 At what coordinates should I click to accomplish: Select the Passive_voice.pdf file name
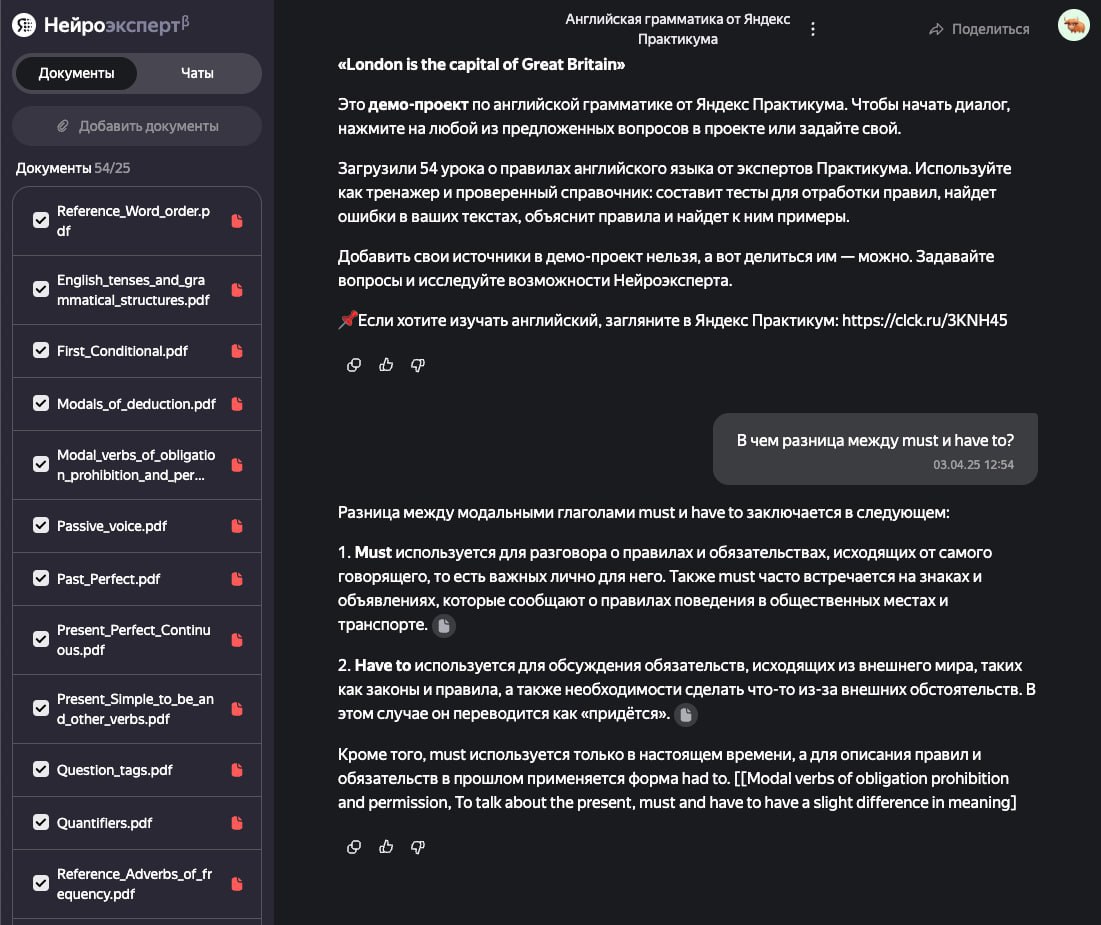[x=112, y=526]
